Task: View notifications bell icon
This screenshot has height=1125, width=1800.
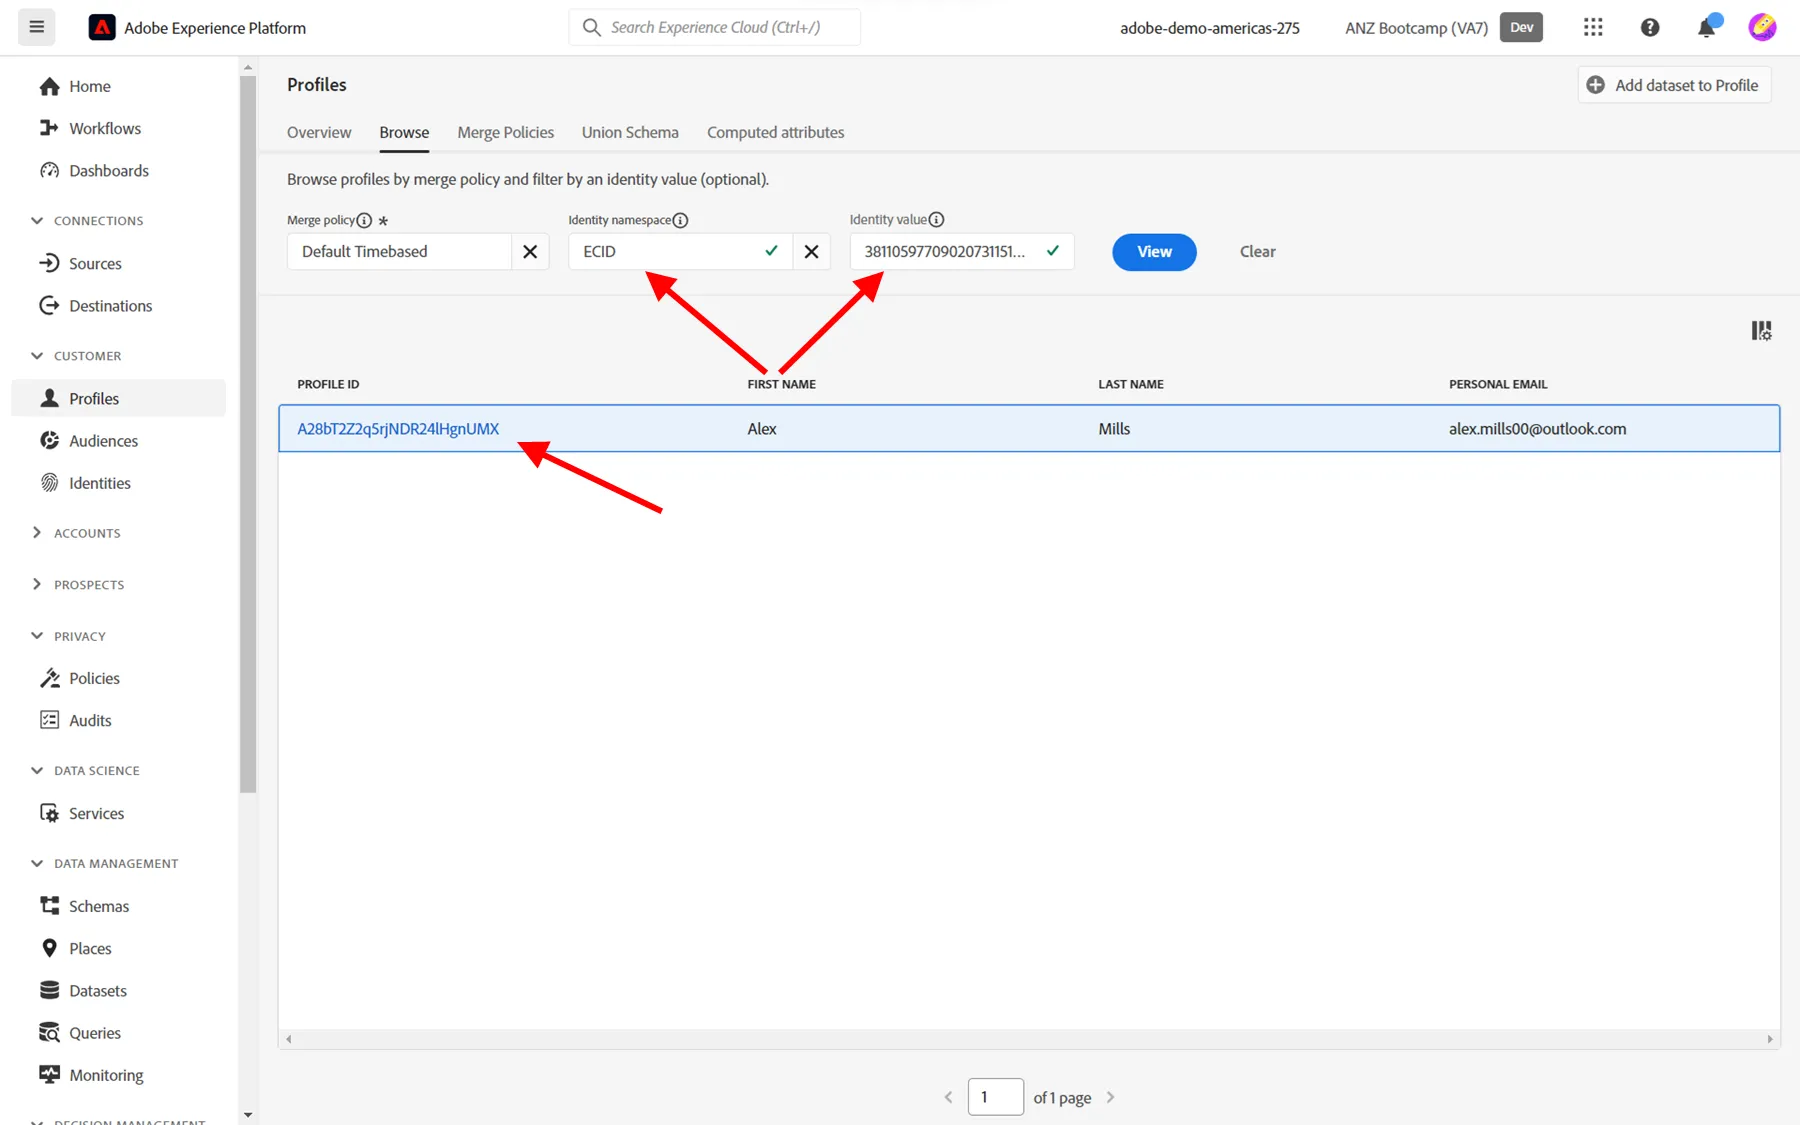Action: point(1707,28)
